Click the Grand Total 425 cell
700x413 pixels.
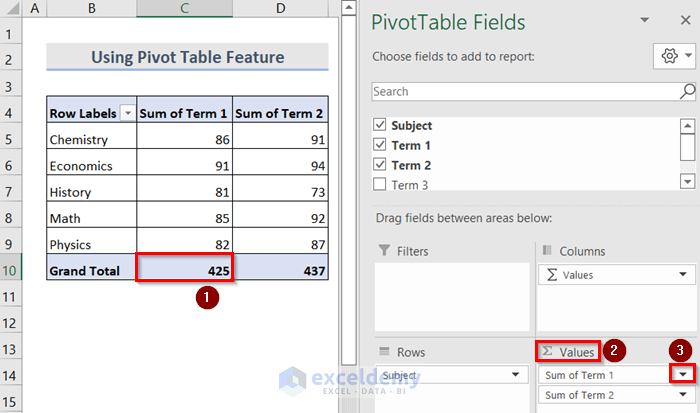(x=184, y=270)
